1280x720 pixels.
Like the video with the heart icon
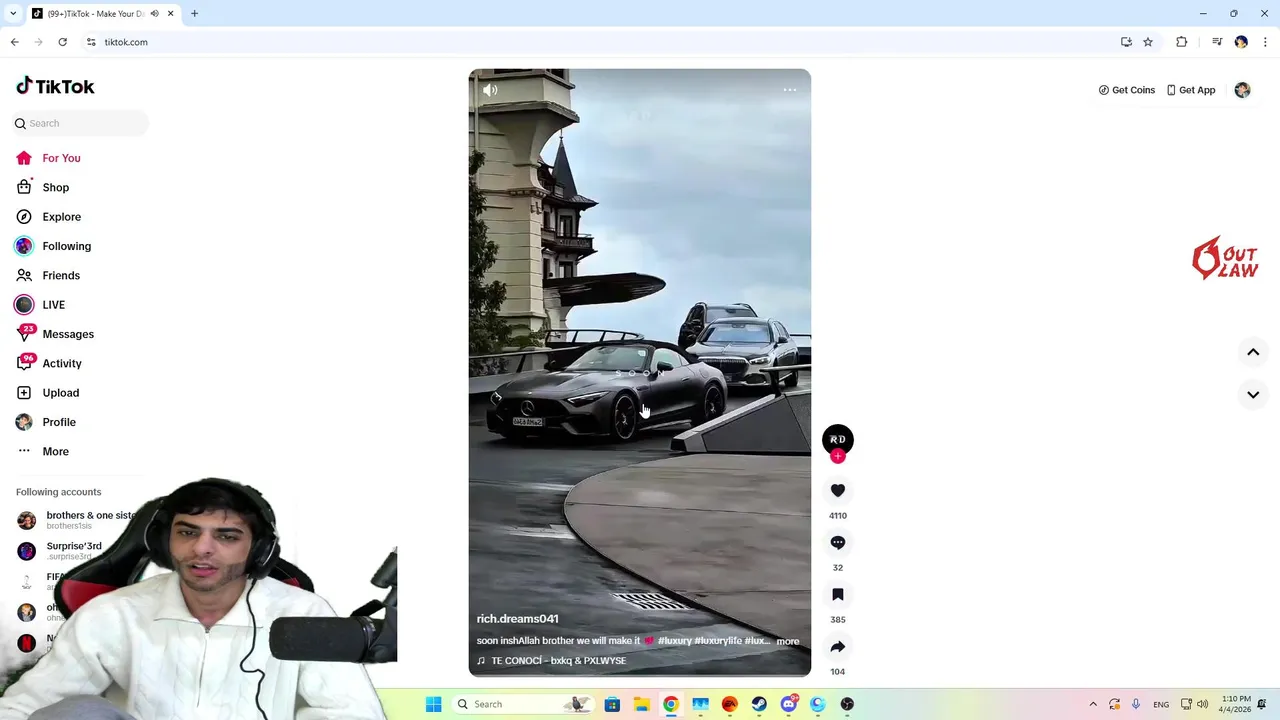[x=838, y=490]
